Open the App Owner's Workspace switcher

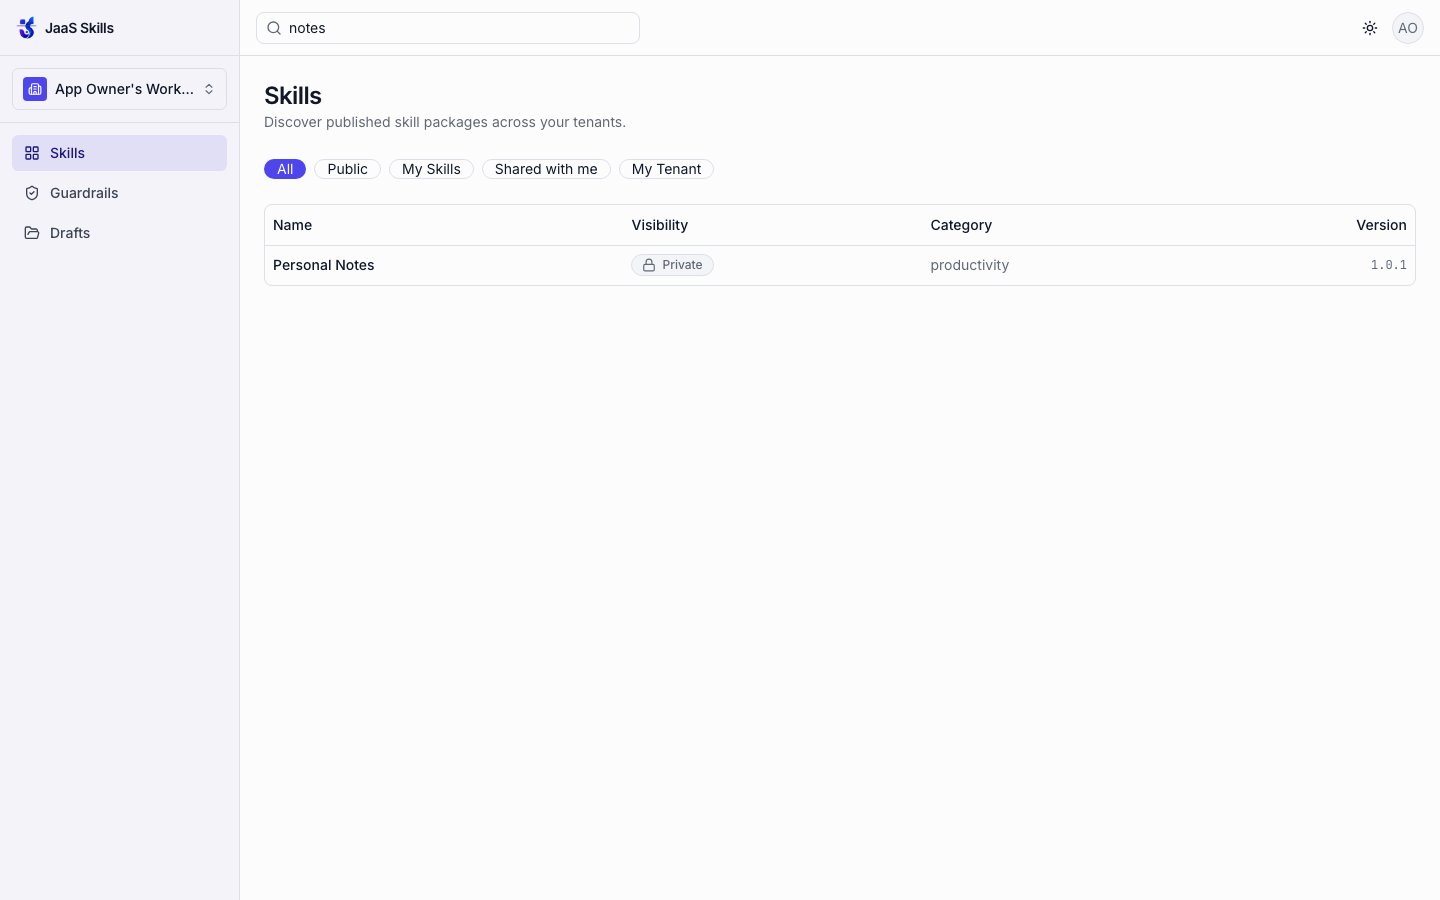click(119, 89)
